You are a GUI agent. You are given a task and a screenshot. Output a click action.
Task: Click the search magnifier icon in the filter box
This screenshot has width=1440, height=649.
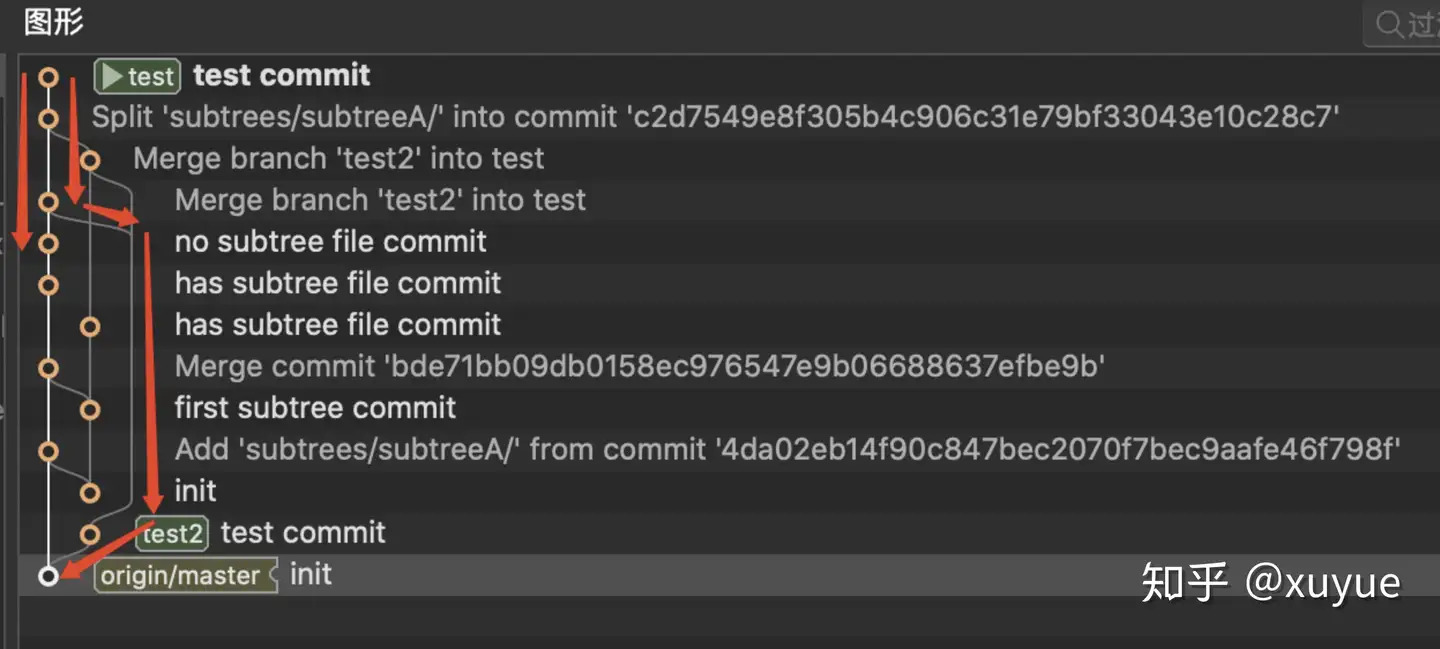1388,23
